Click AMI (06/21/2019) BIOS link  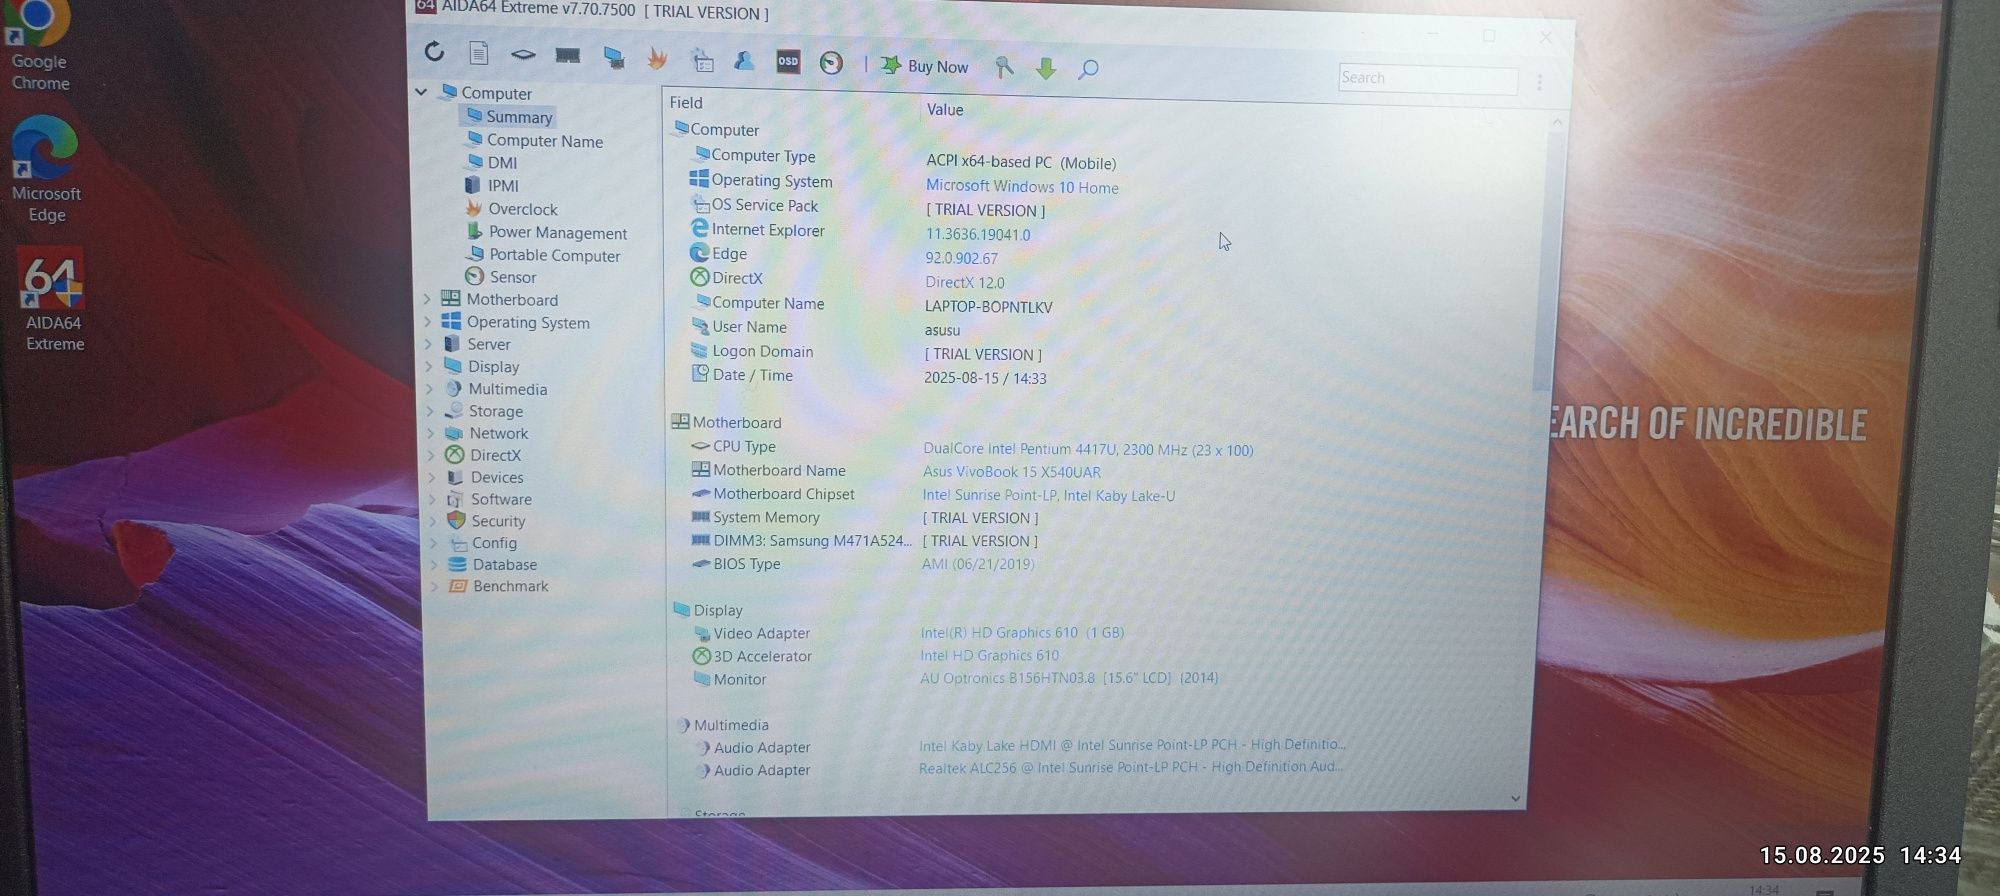(x=977, y=565)
